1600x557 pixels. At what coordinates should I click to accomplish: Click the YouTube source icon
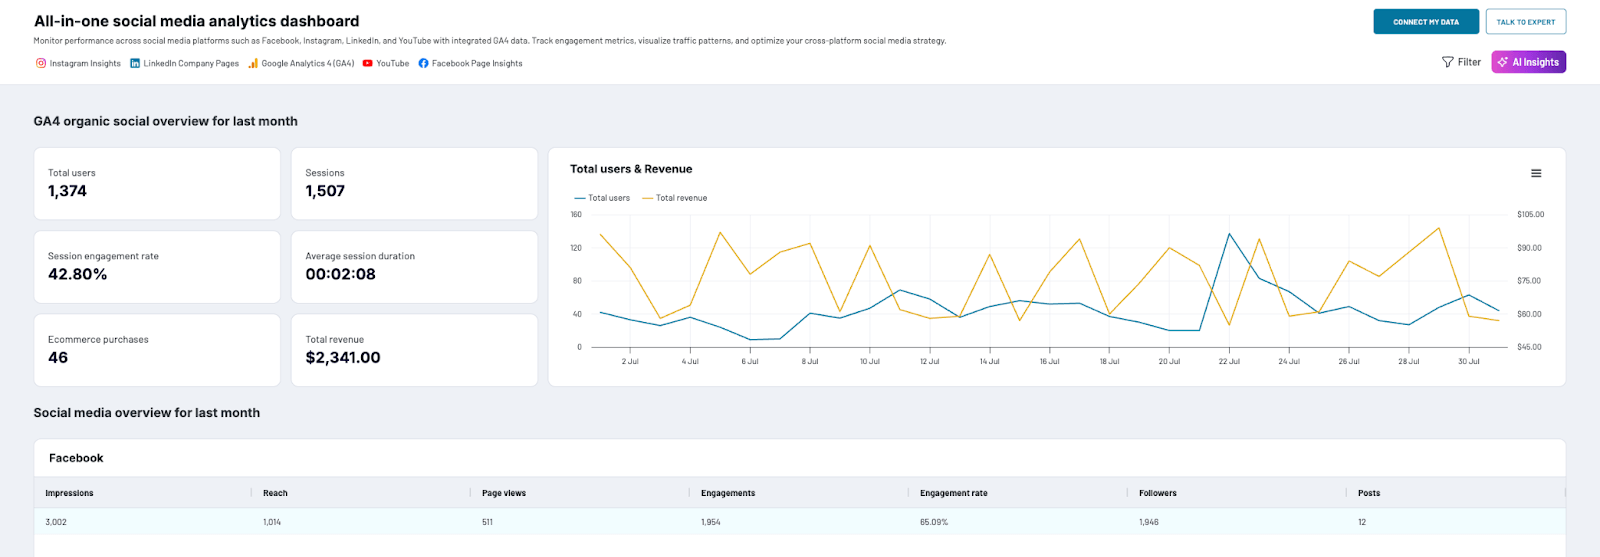(368, 63)
